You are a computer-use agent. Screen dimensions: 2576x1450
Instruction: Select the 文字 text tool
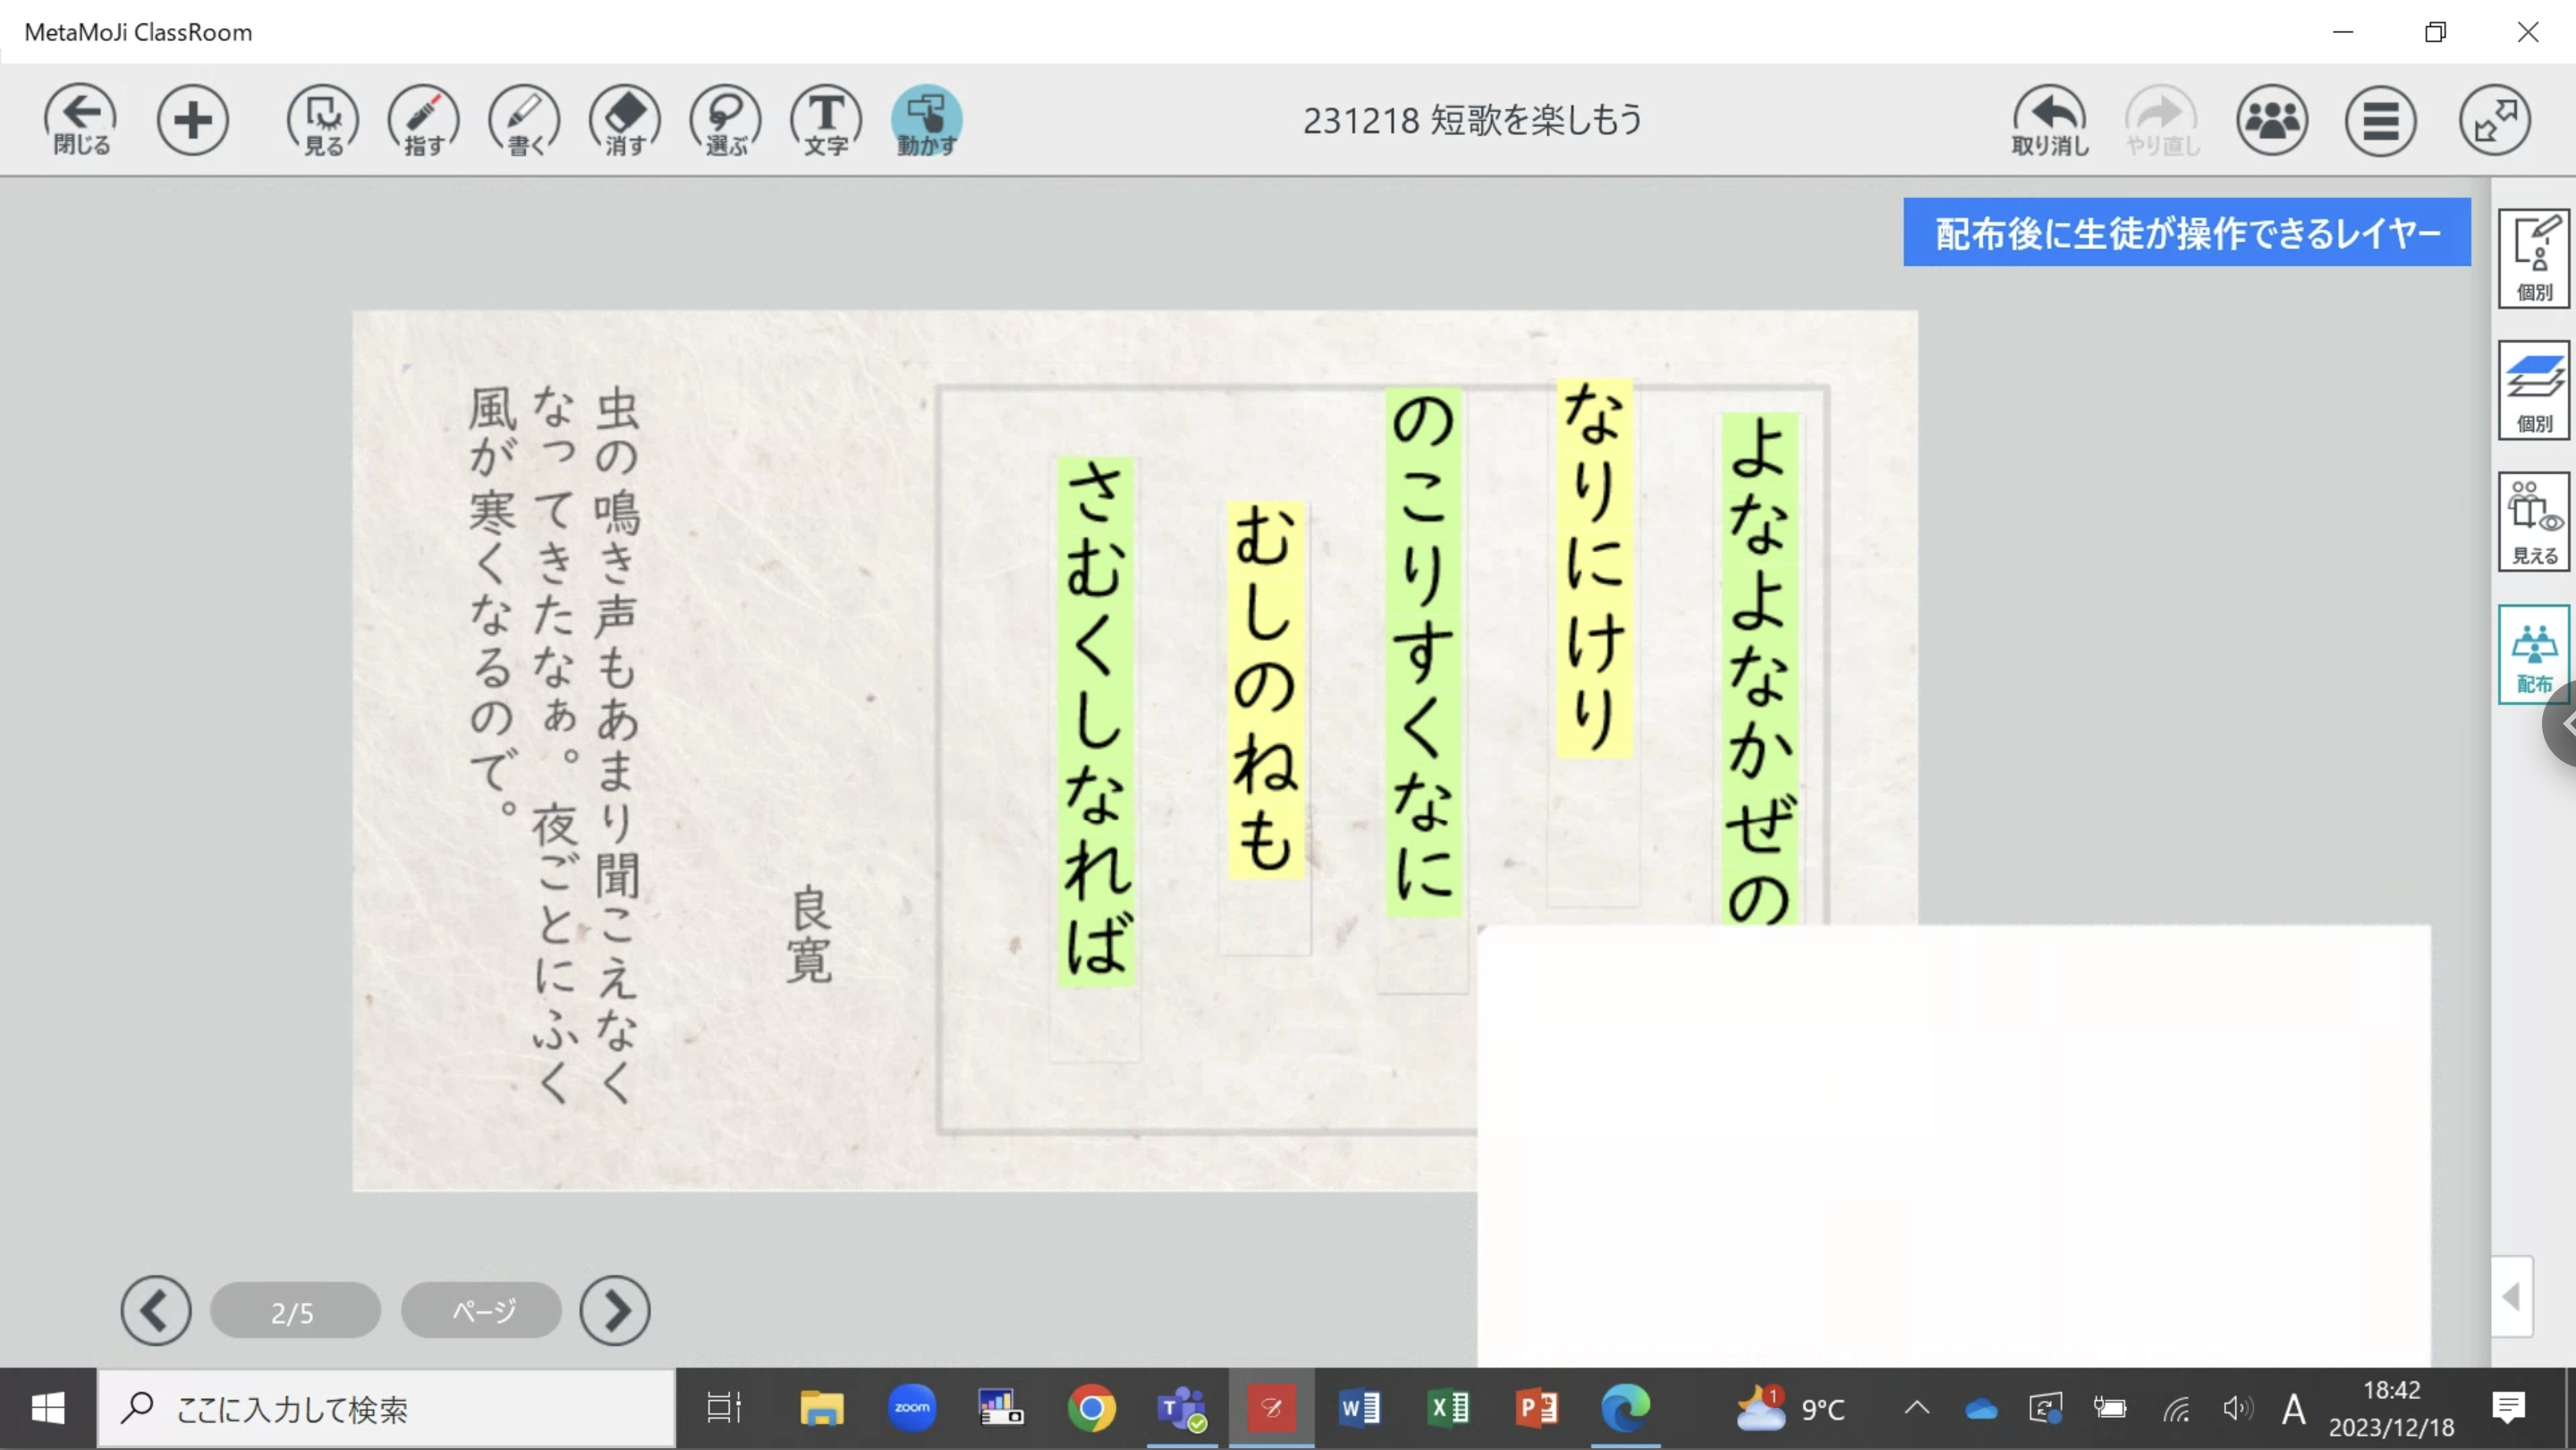click(x=826, y=120)
